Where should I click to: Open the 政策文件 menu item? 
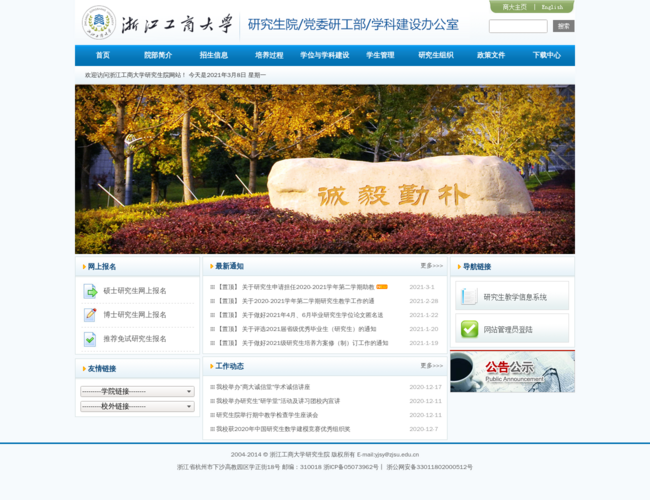[x=491, y=55]
